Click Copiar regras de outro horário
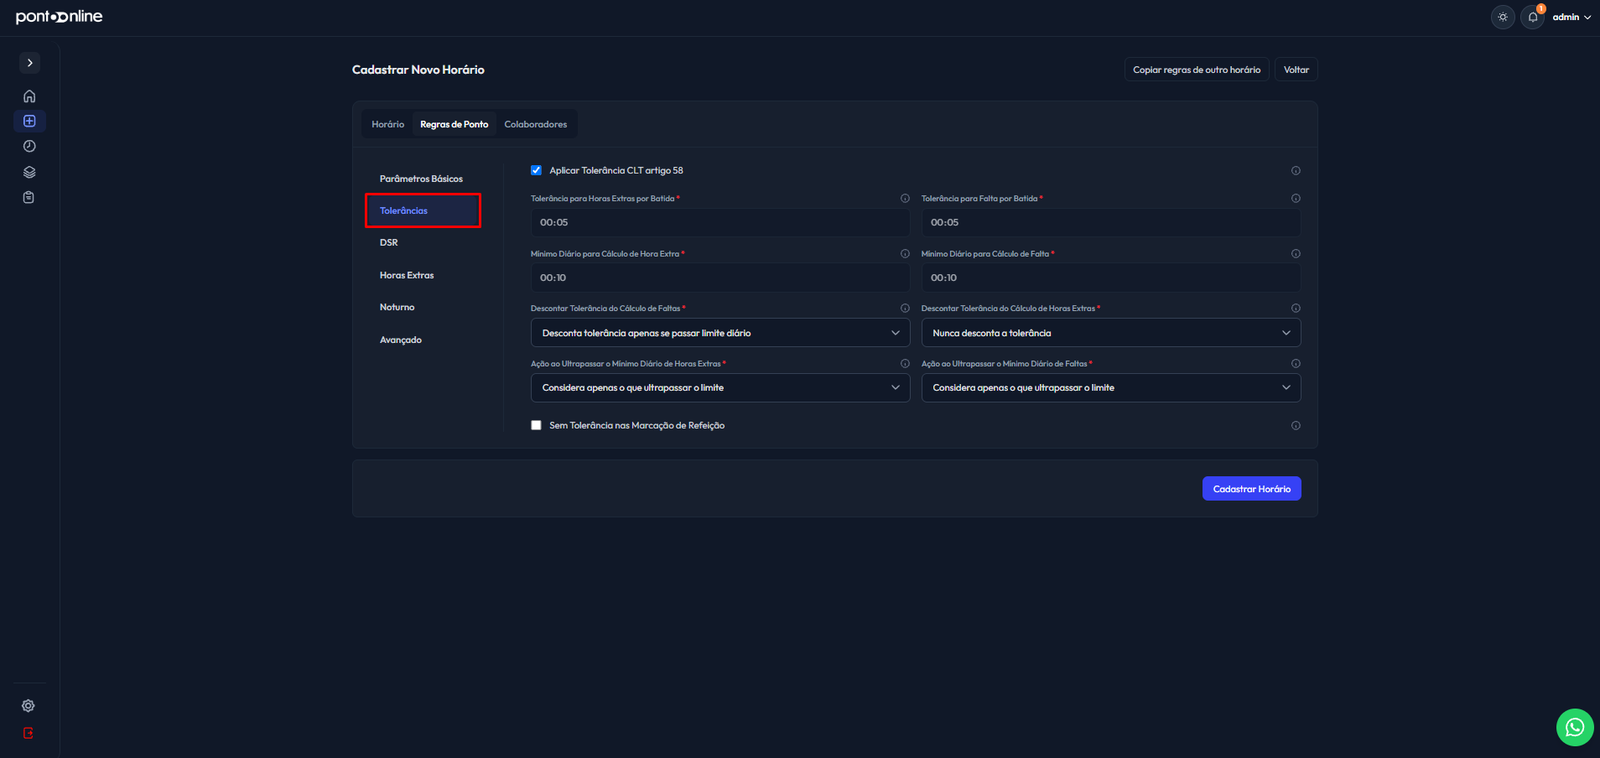The height and width of the screenshot is (758, 1600). [1197, 70]
